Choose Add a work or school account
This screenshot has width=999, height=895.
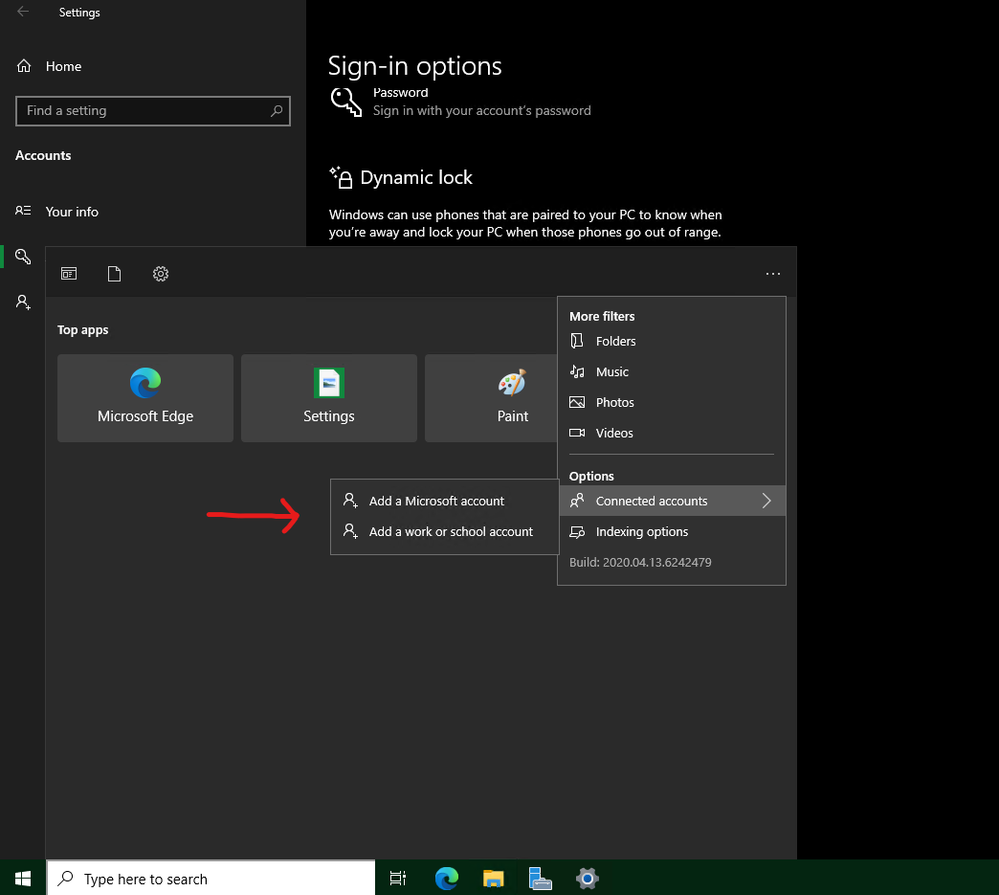pyautogui.click(x=445, y=532)
